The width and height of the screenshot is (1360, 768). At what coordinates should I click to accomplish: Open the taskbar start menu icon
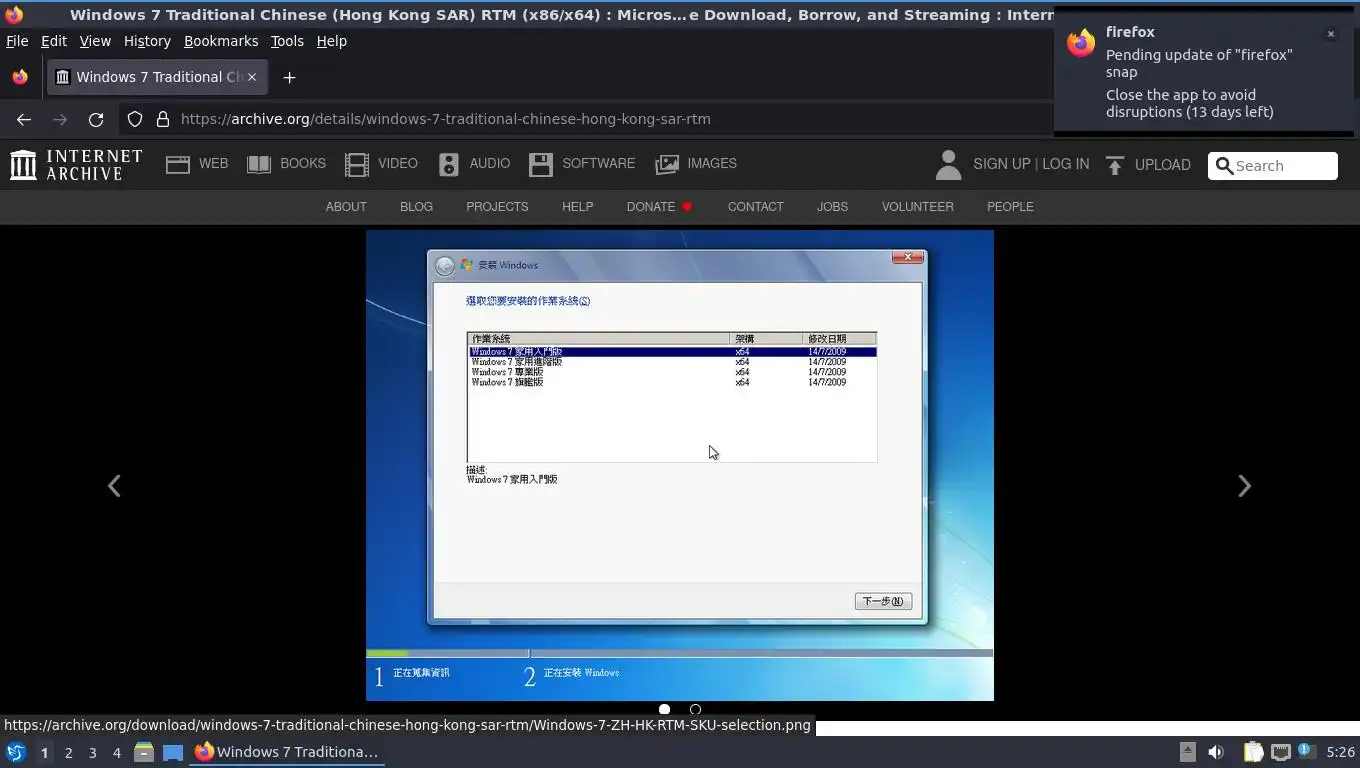pyautogui.click(x=16, y=752)
